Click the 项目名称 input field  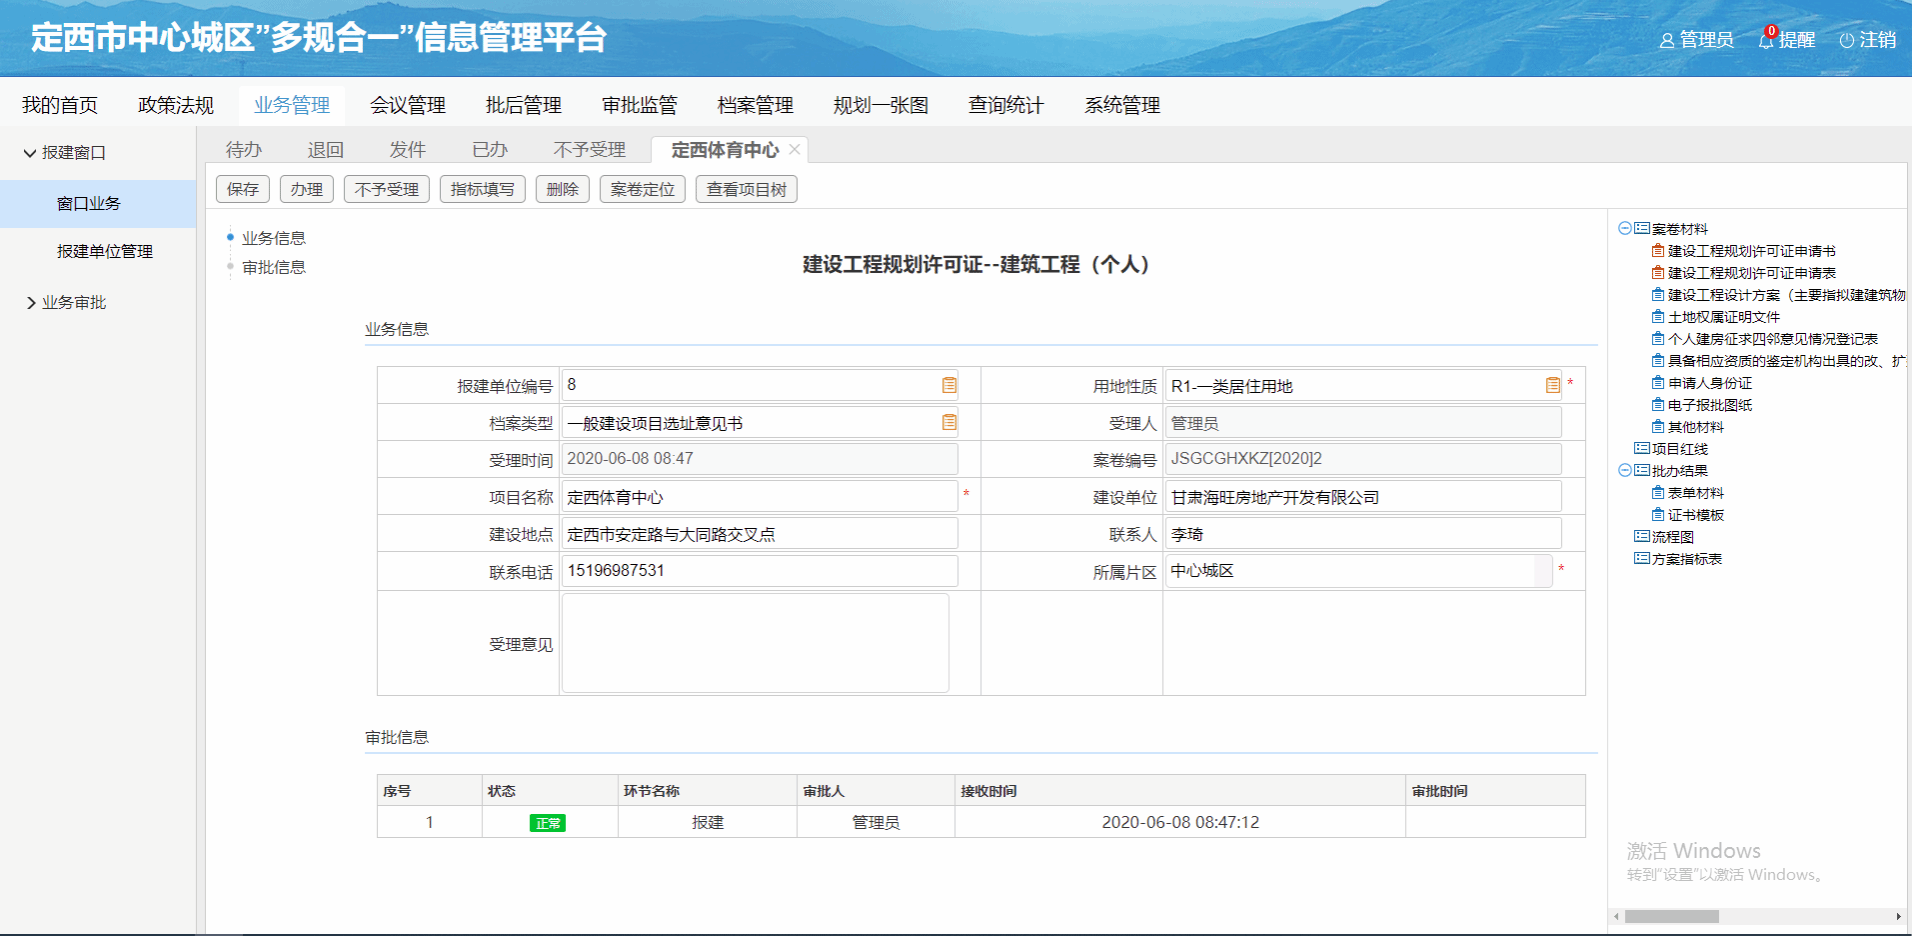tap(760, 497)
